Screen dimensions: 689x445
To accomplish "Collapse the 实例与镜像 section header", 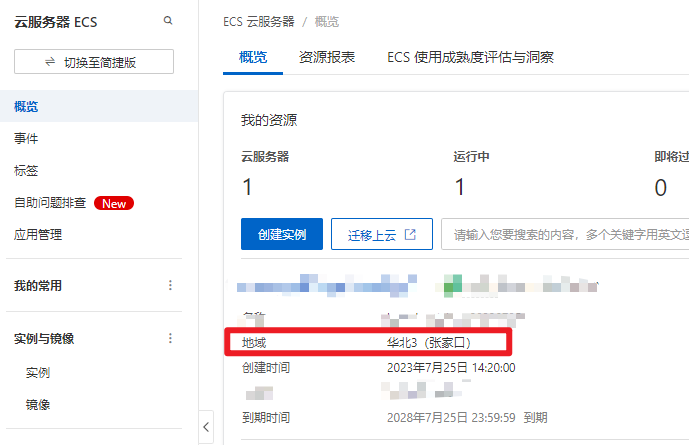I will tap(44, 338).
